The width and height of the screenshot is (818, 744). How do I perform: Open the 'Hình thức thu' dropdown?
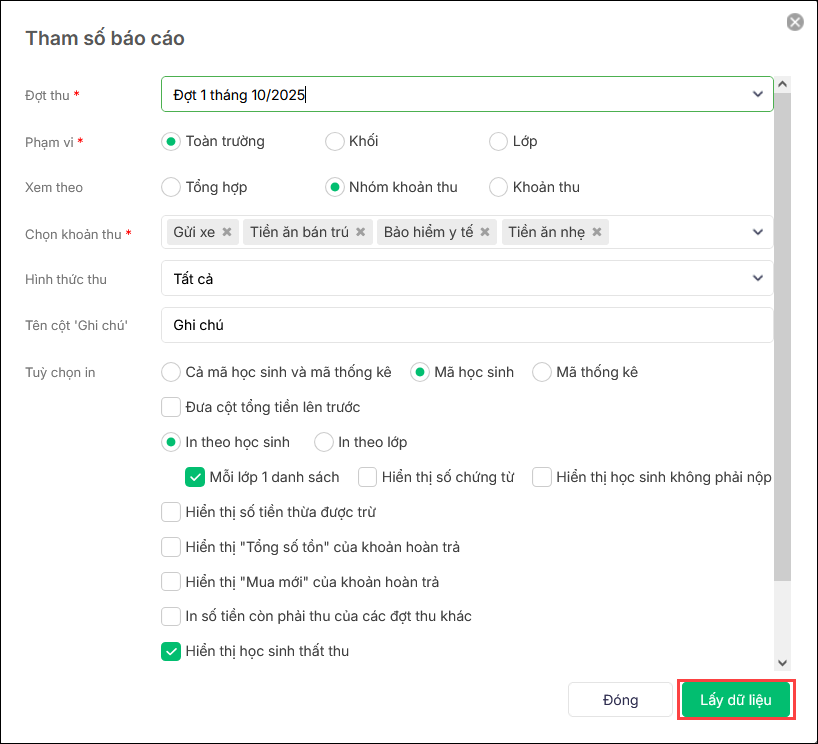(x=757, y=278)
